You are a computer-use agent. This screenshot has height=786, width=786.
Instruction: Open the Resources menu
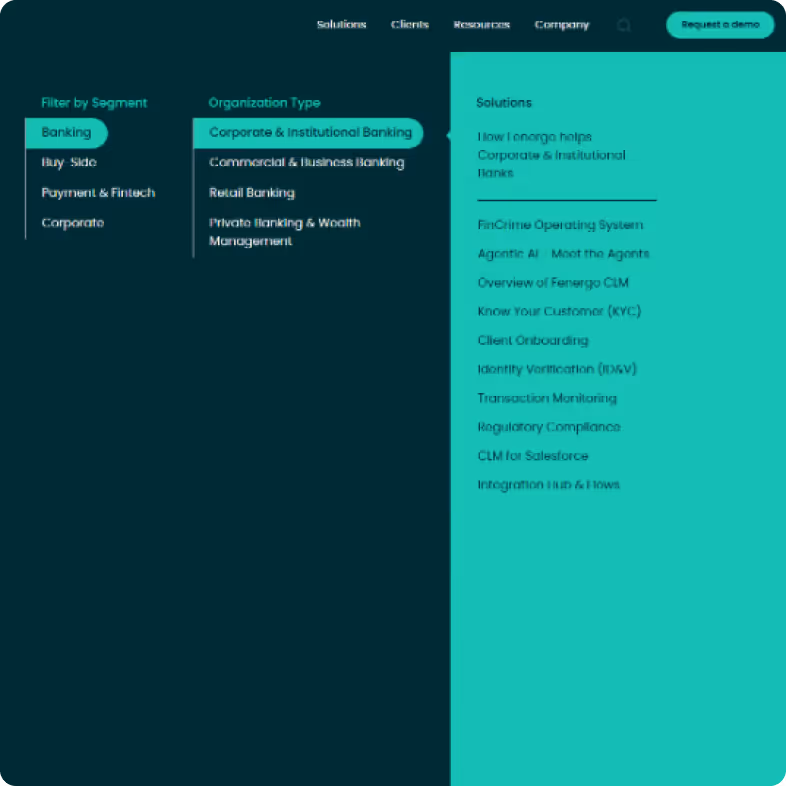[482, 25]
